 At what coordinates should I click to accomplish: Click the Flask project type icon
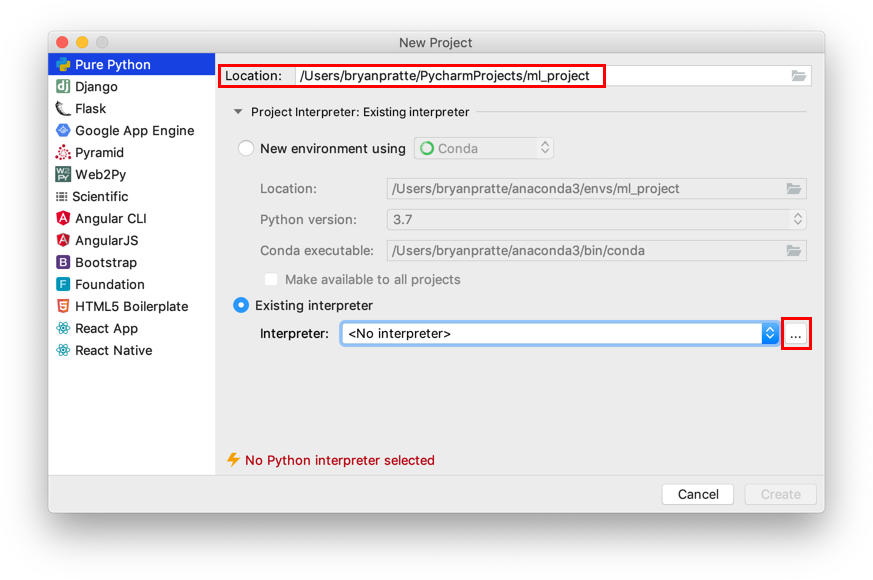(63, 109)
